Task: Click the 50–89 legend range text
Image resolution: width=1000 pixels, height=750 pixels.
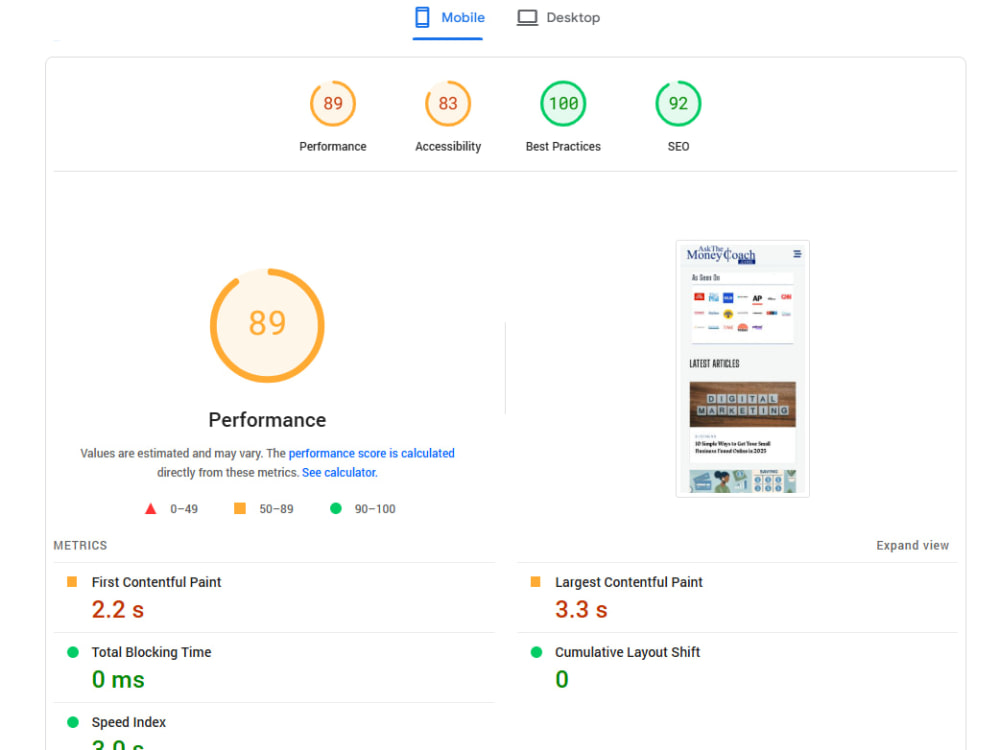Action: pos(276,509)
